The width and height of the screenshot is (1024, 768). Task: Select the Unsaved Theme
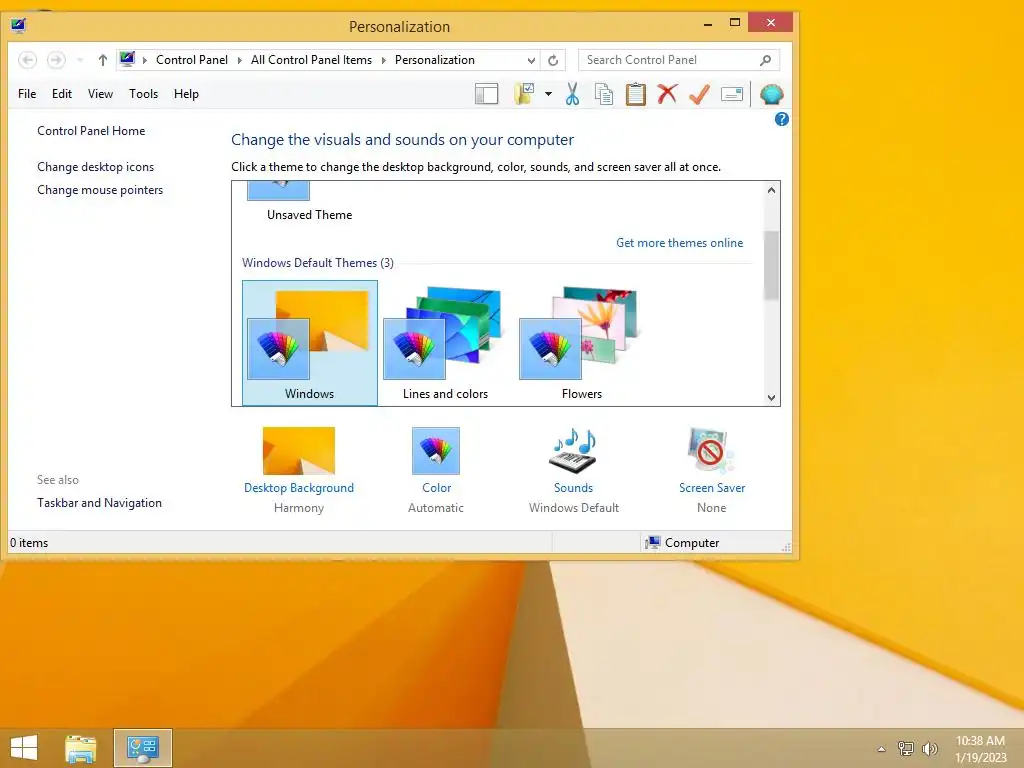coord(310,203)
